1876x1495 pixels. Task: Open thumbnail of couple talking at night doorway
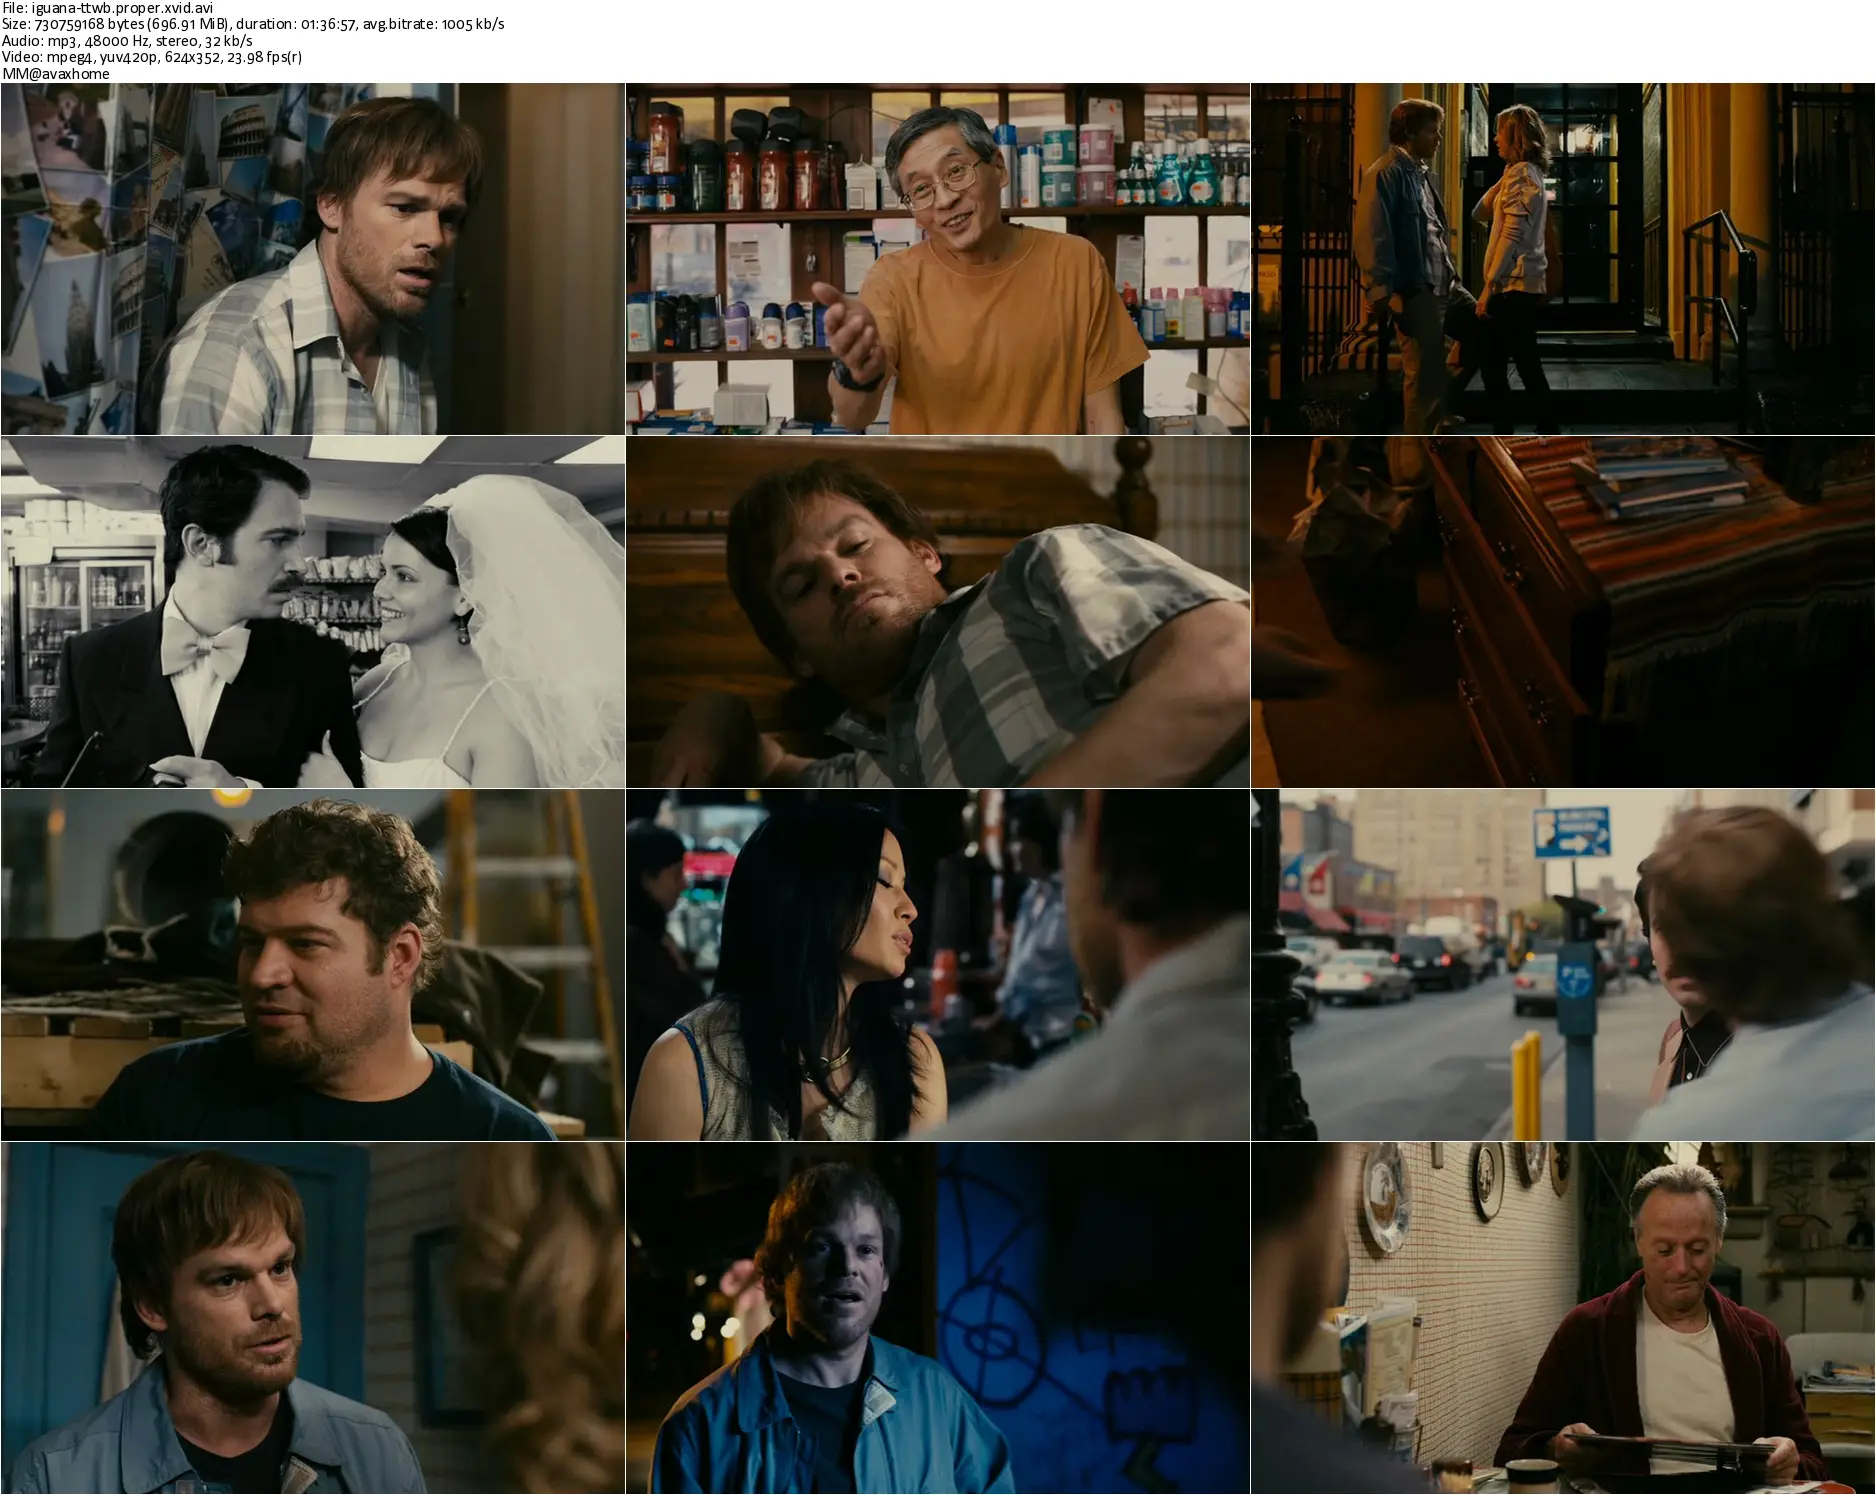tap(1563, 258)
